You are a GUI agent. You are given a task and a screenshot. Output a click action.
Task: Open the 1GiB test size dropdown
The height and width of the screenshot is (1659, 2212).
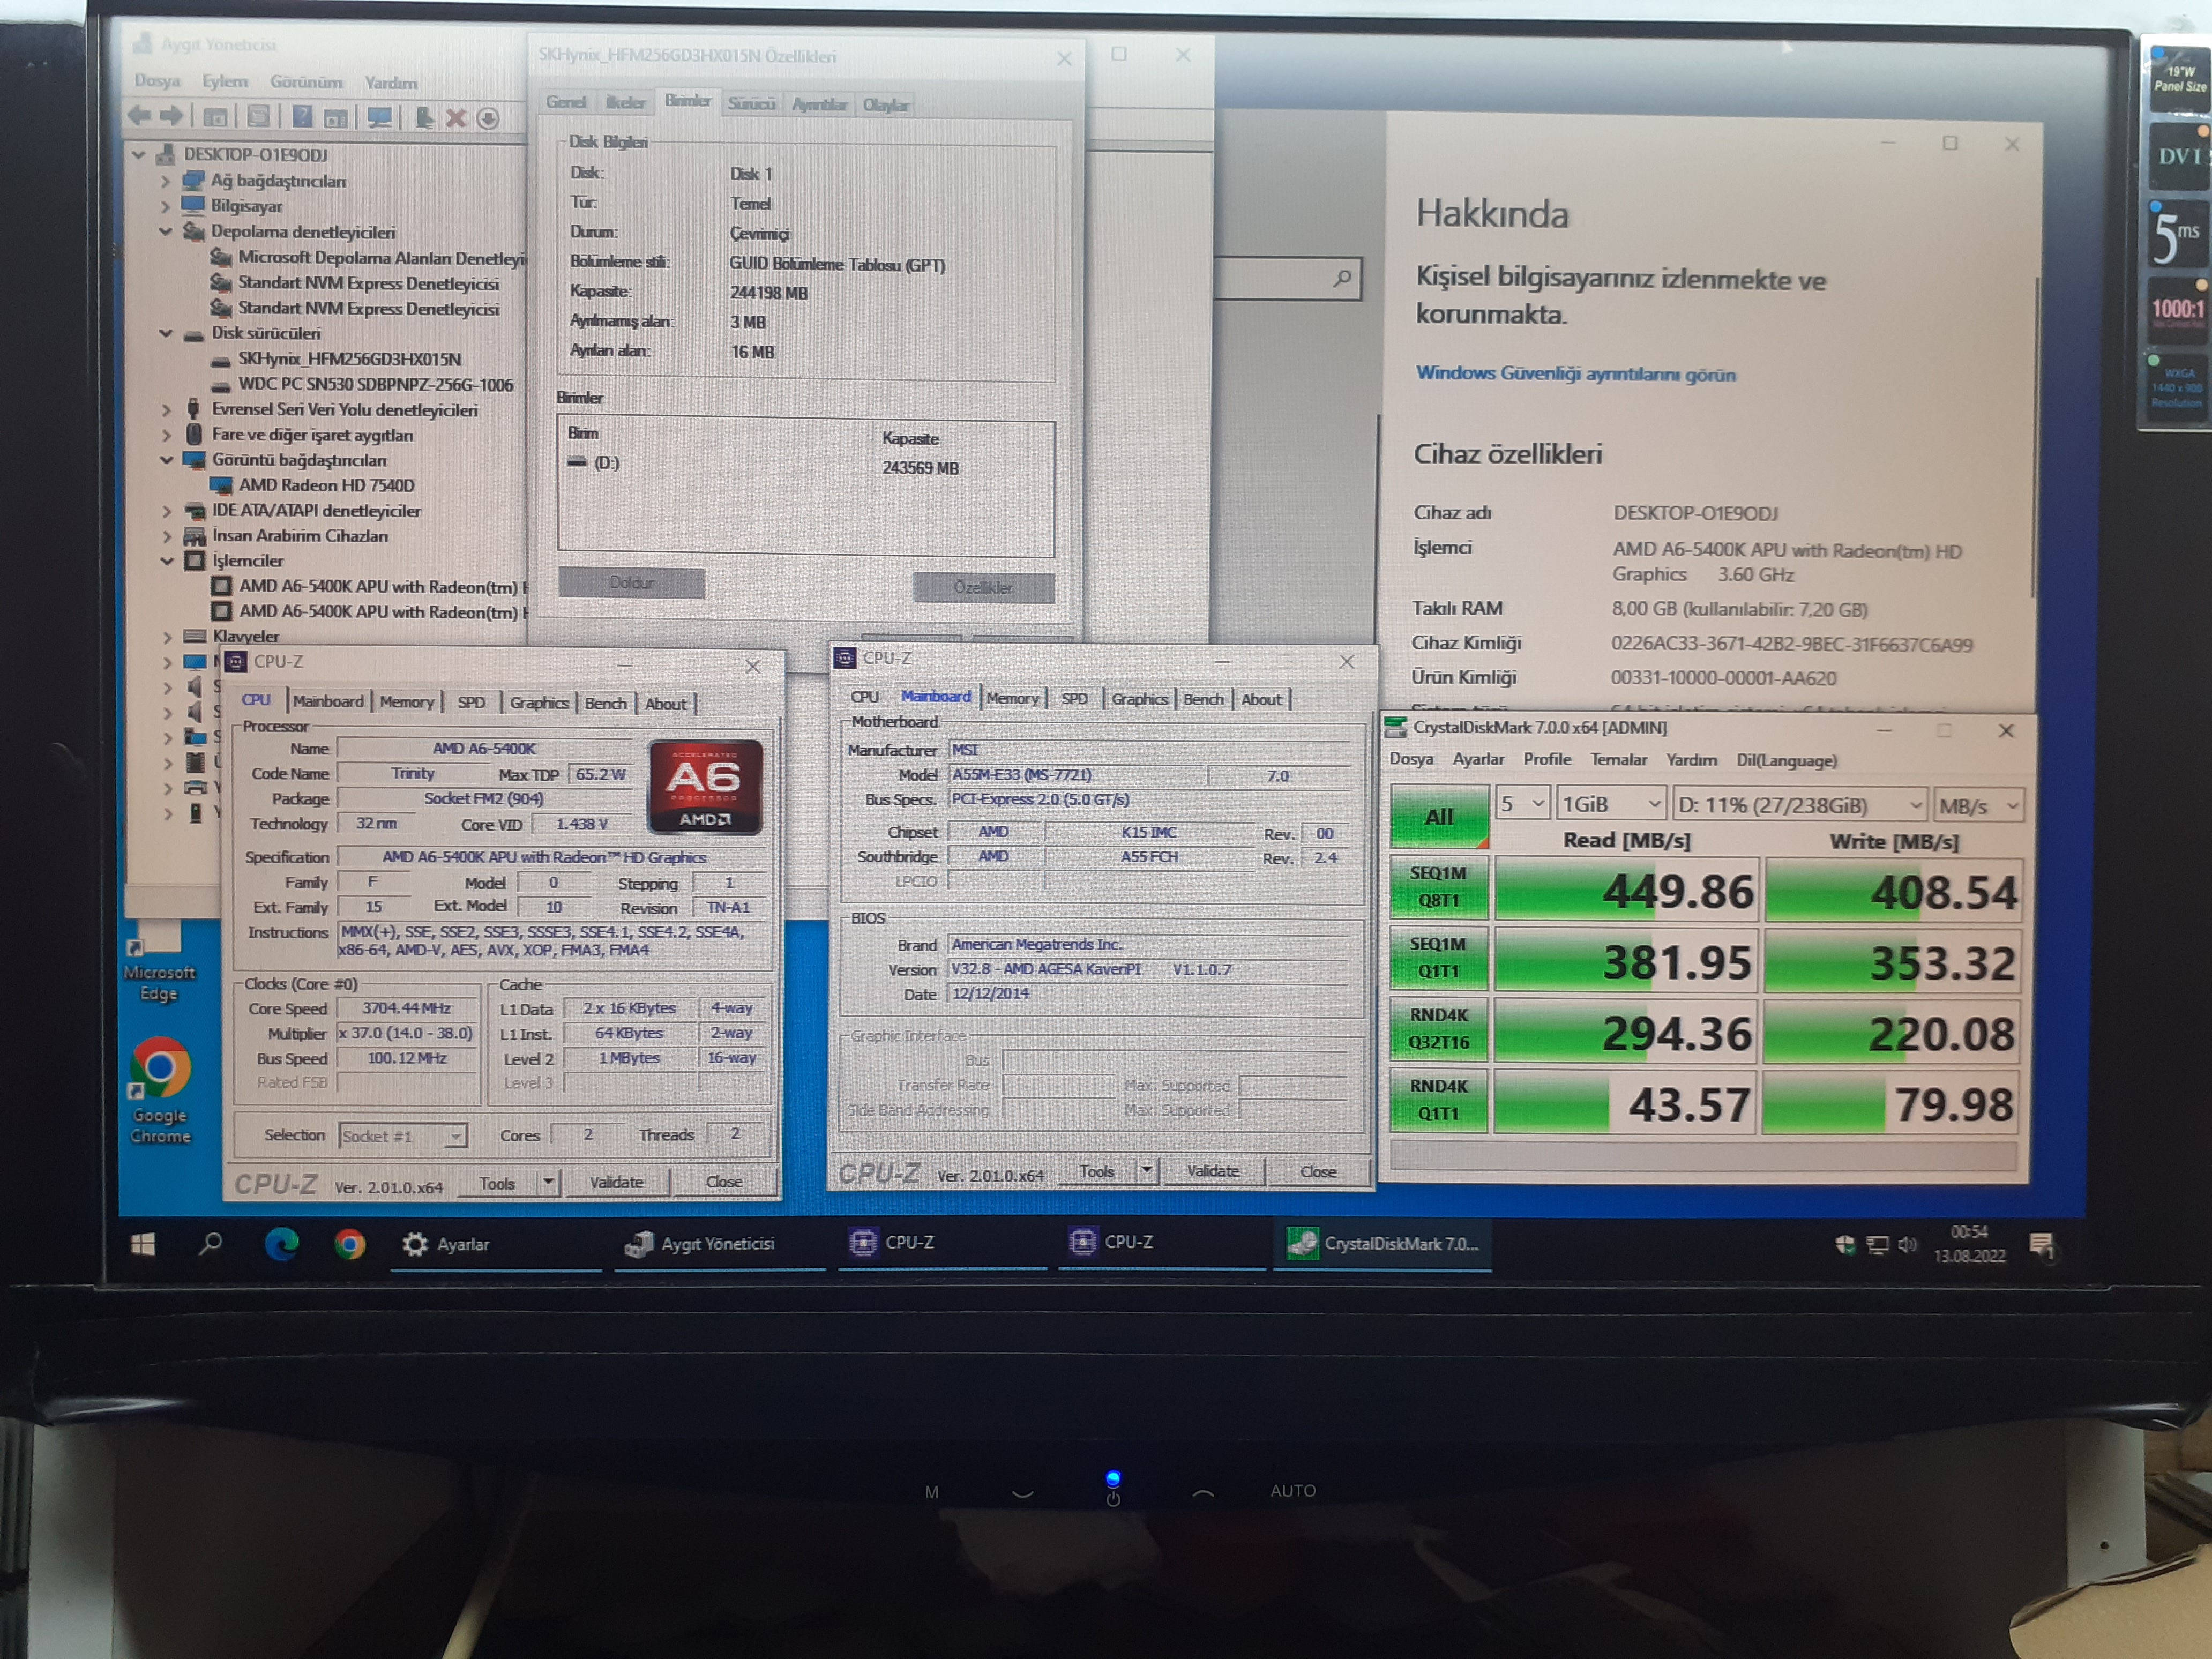pos(1611,804)
